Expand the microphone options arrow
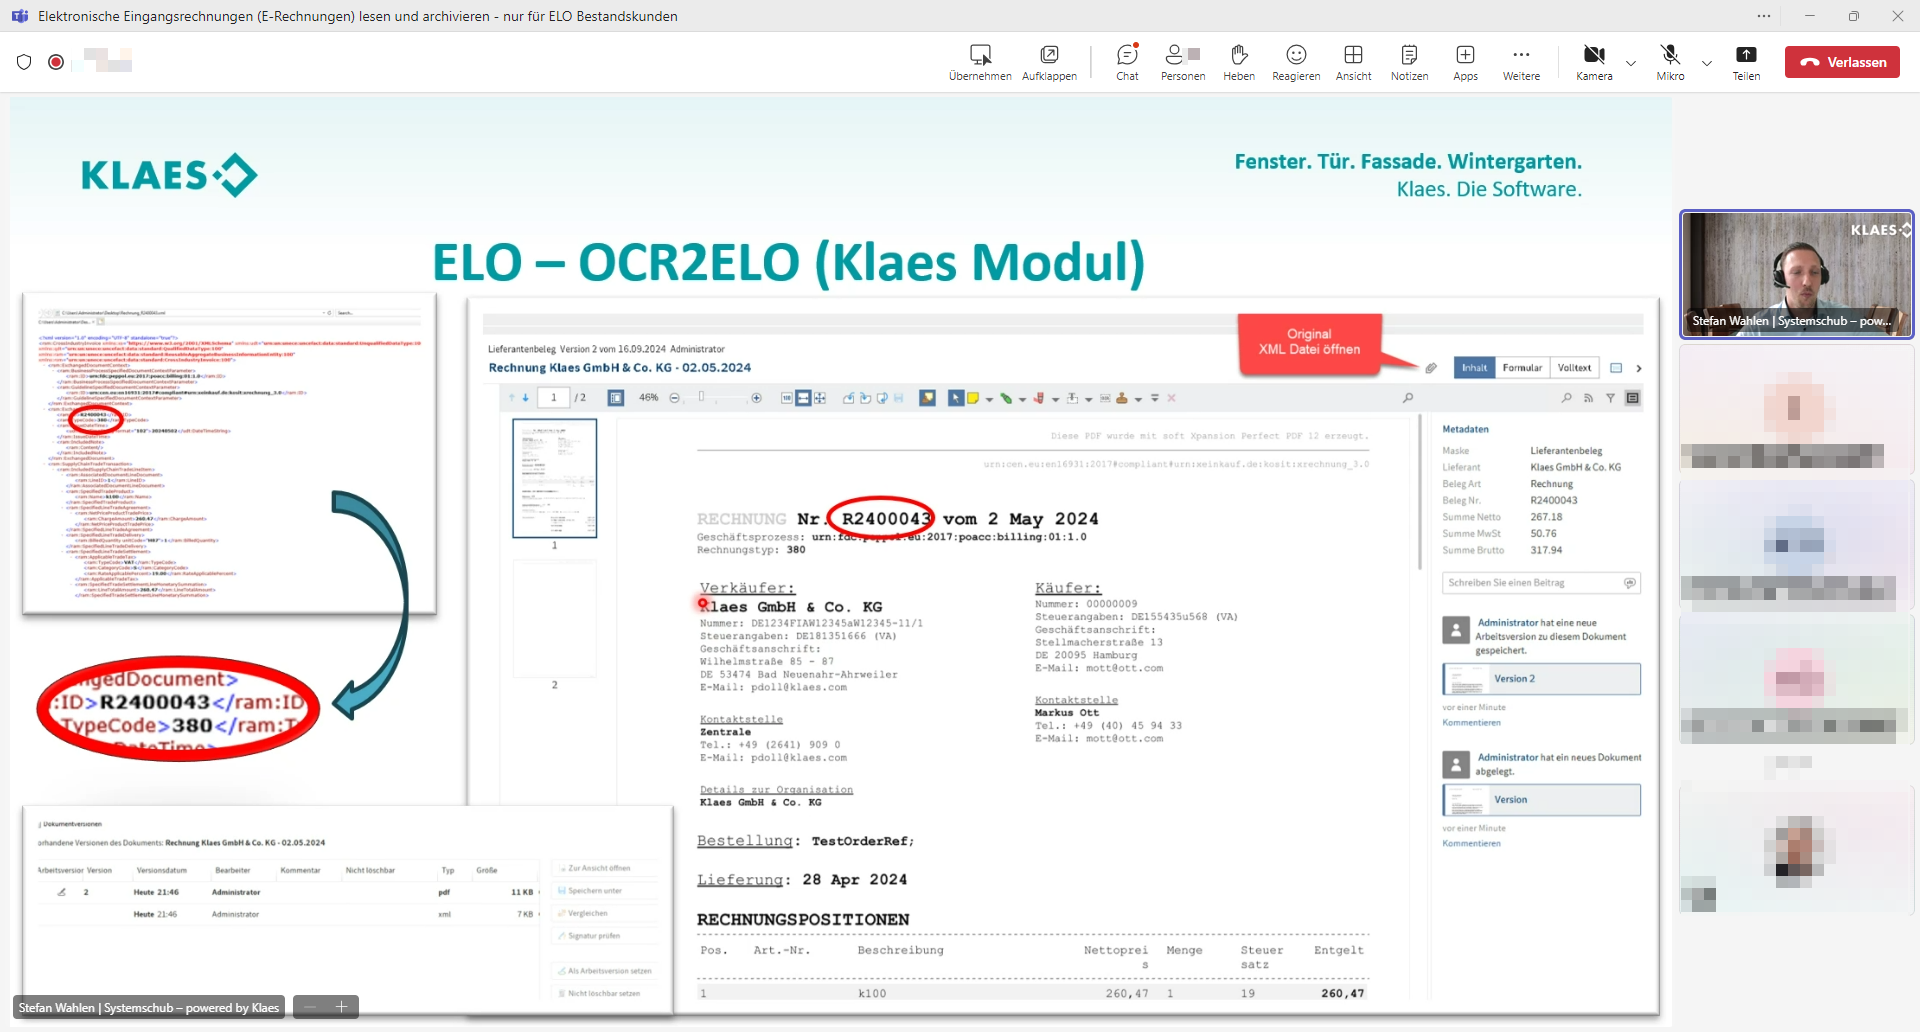 click(1707, 63)
